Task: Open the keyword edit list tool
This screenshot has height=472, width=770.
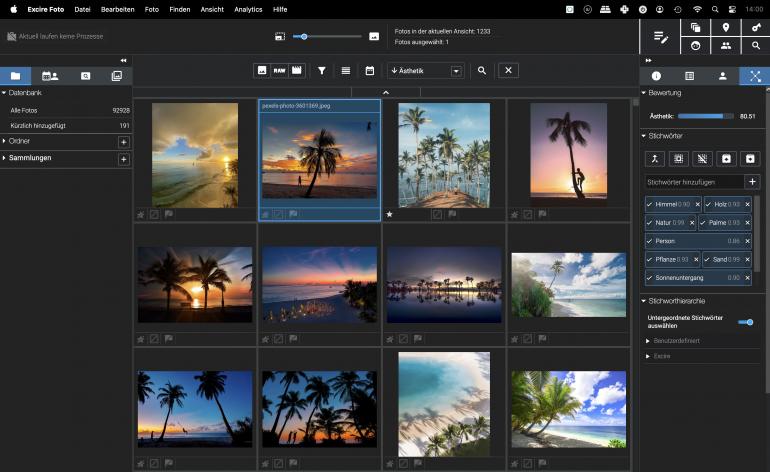Action: click(660, 37)
